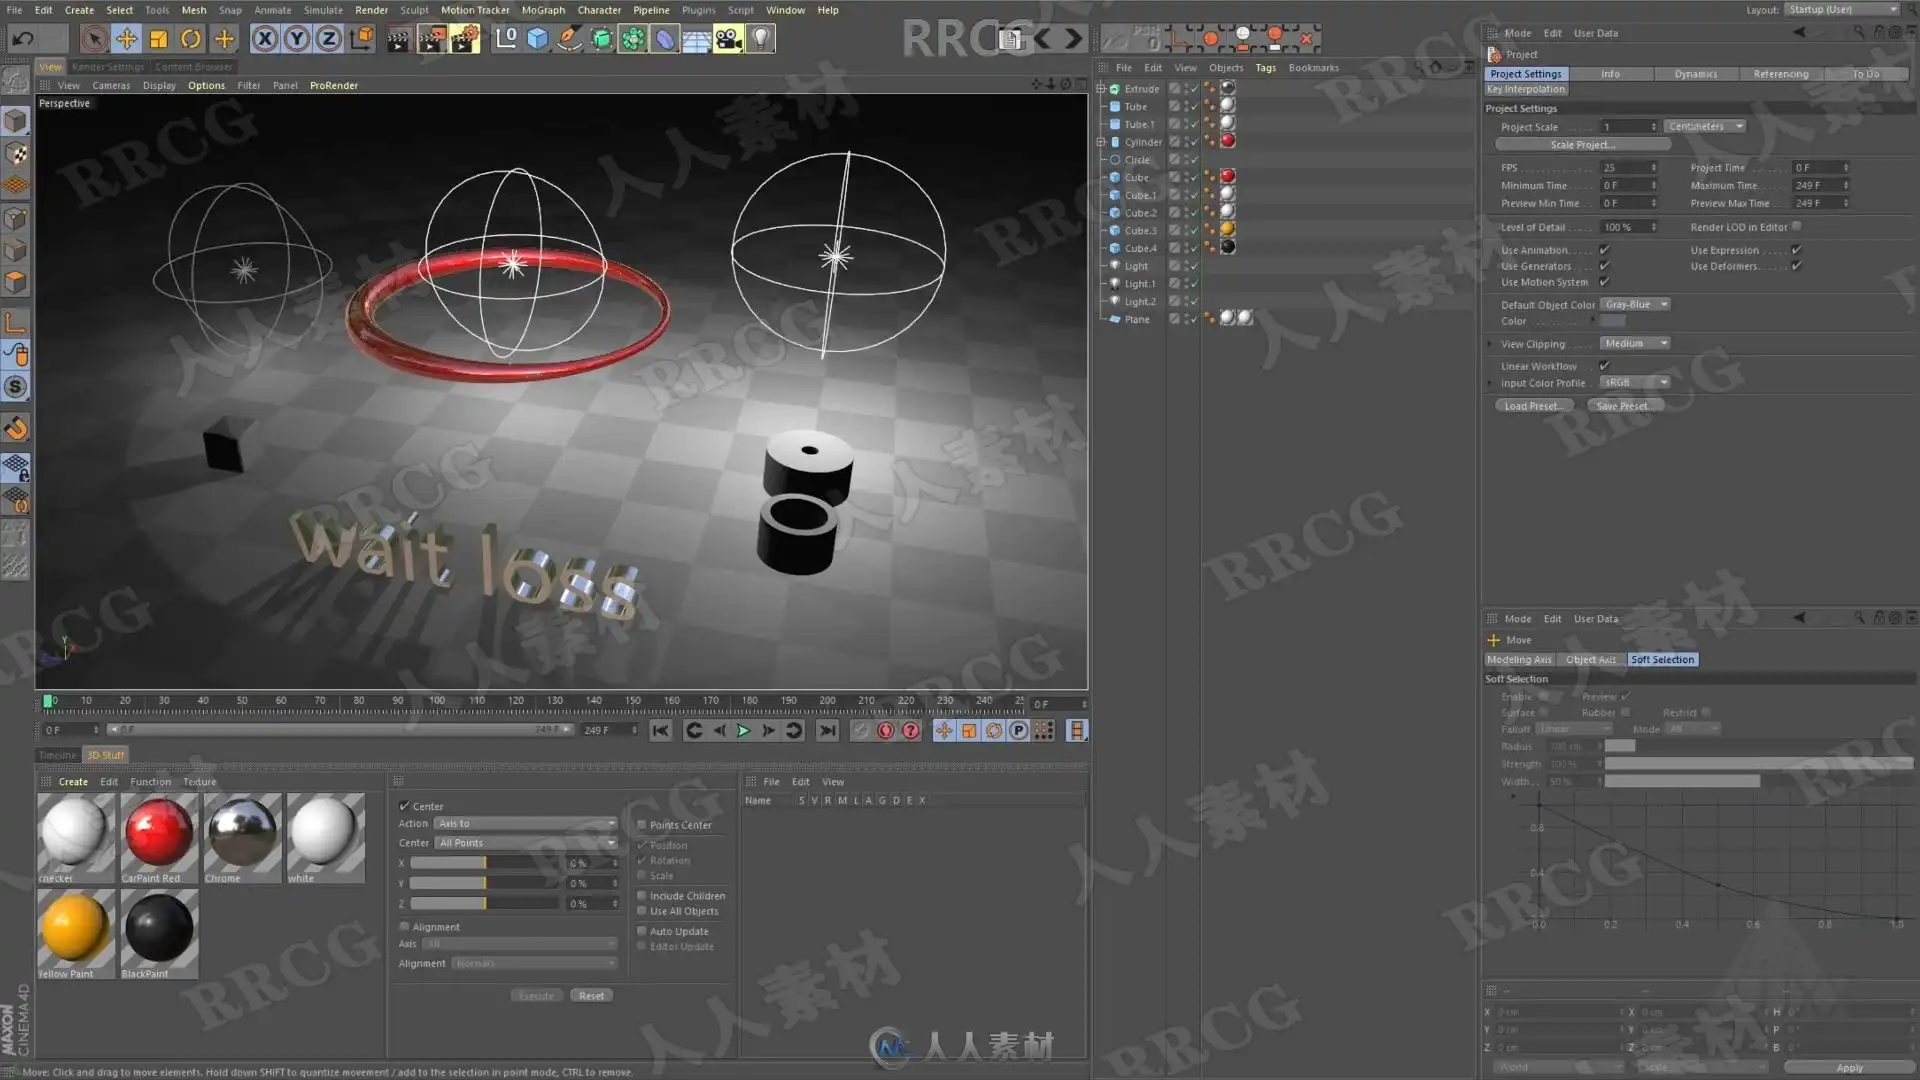Switch to the Dynamics tab
Screen dimensions: 1920x1080
coord(1695,74)
